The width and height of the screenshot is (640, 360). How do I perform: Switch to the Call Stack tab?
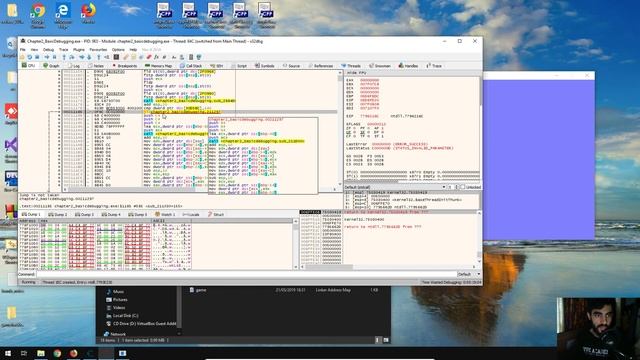click(191, 65)
